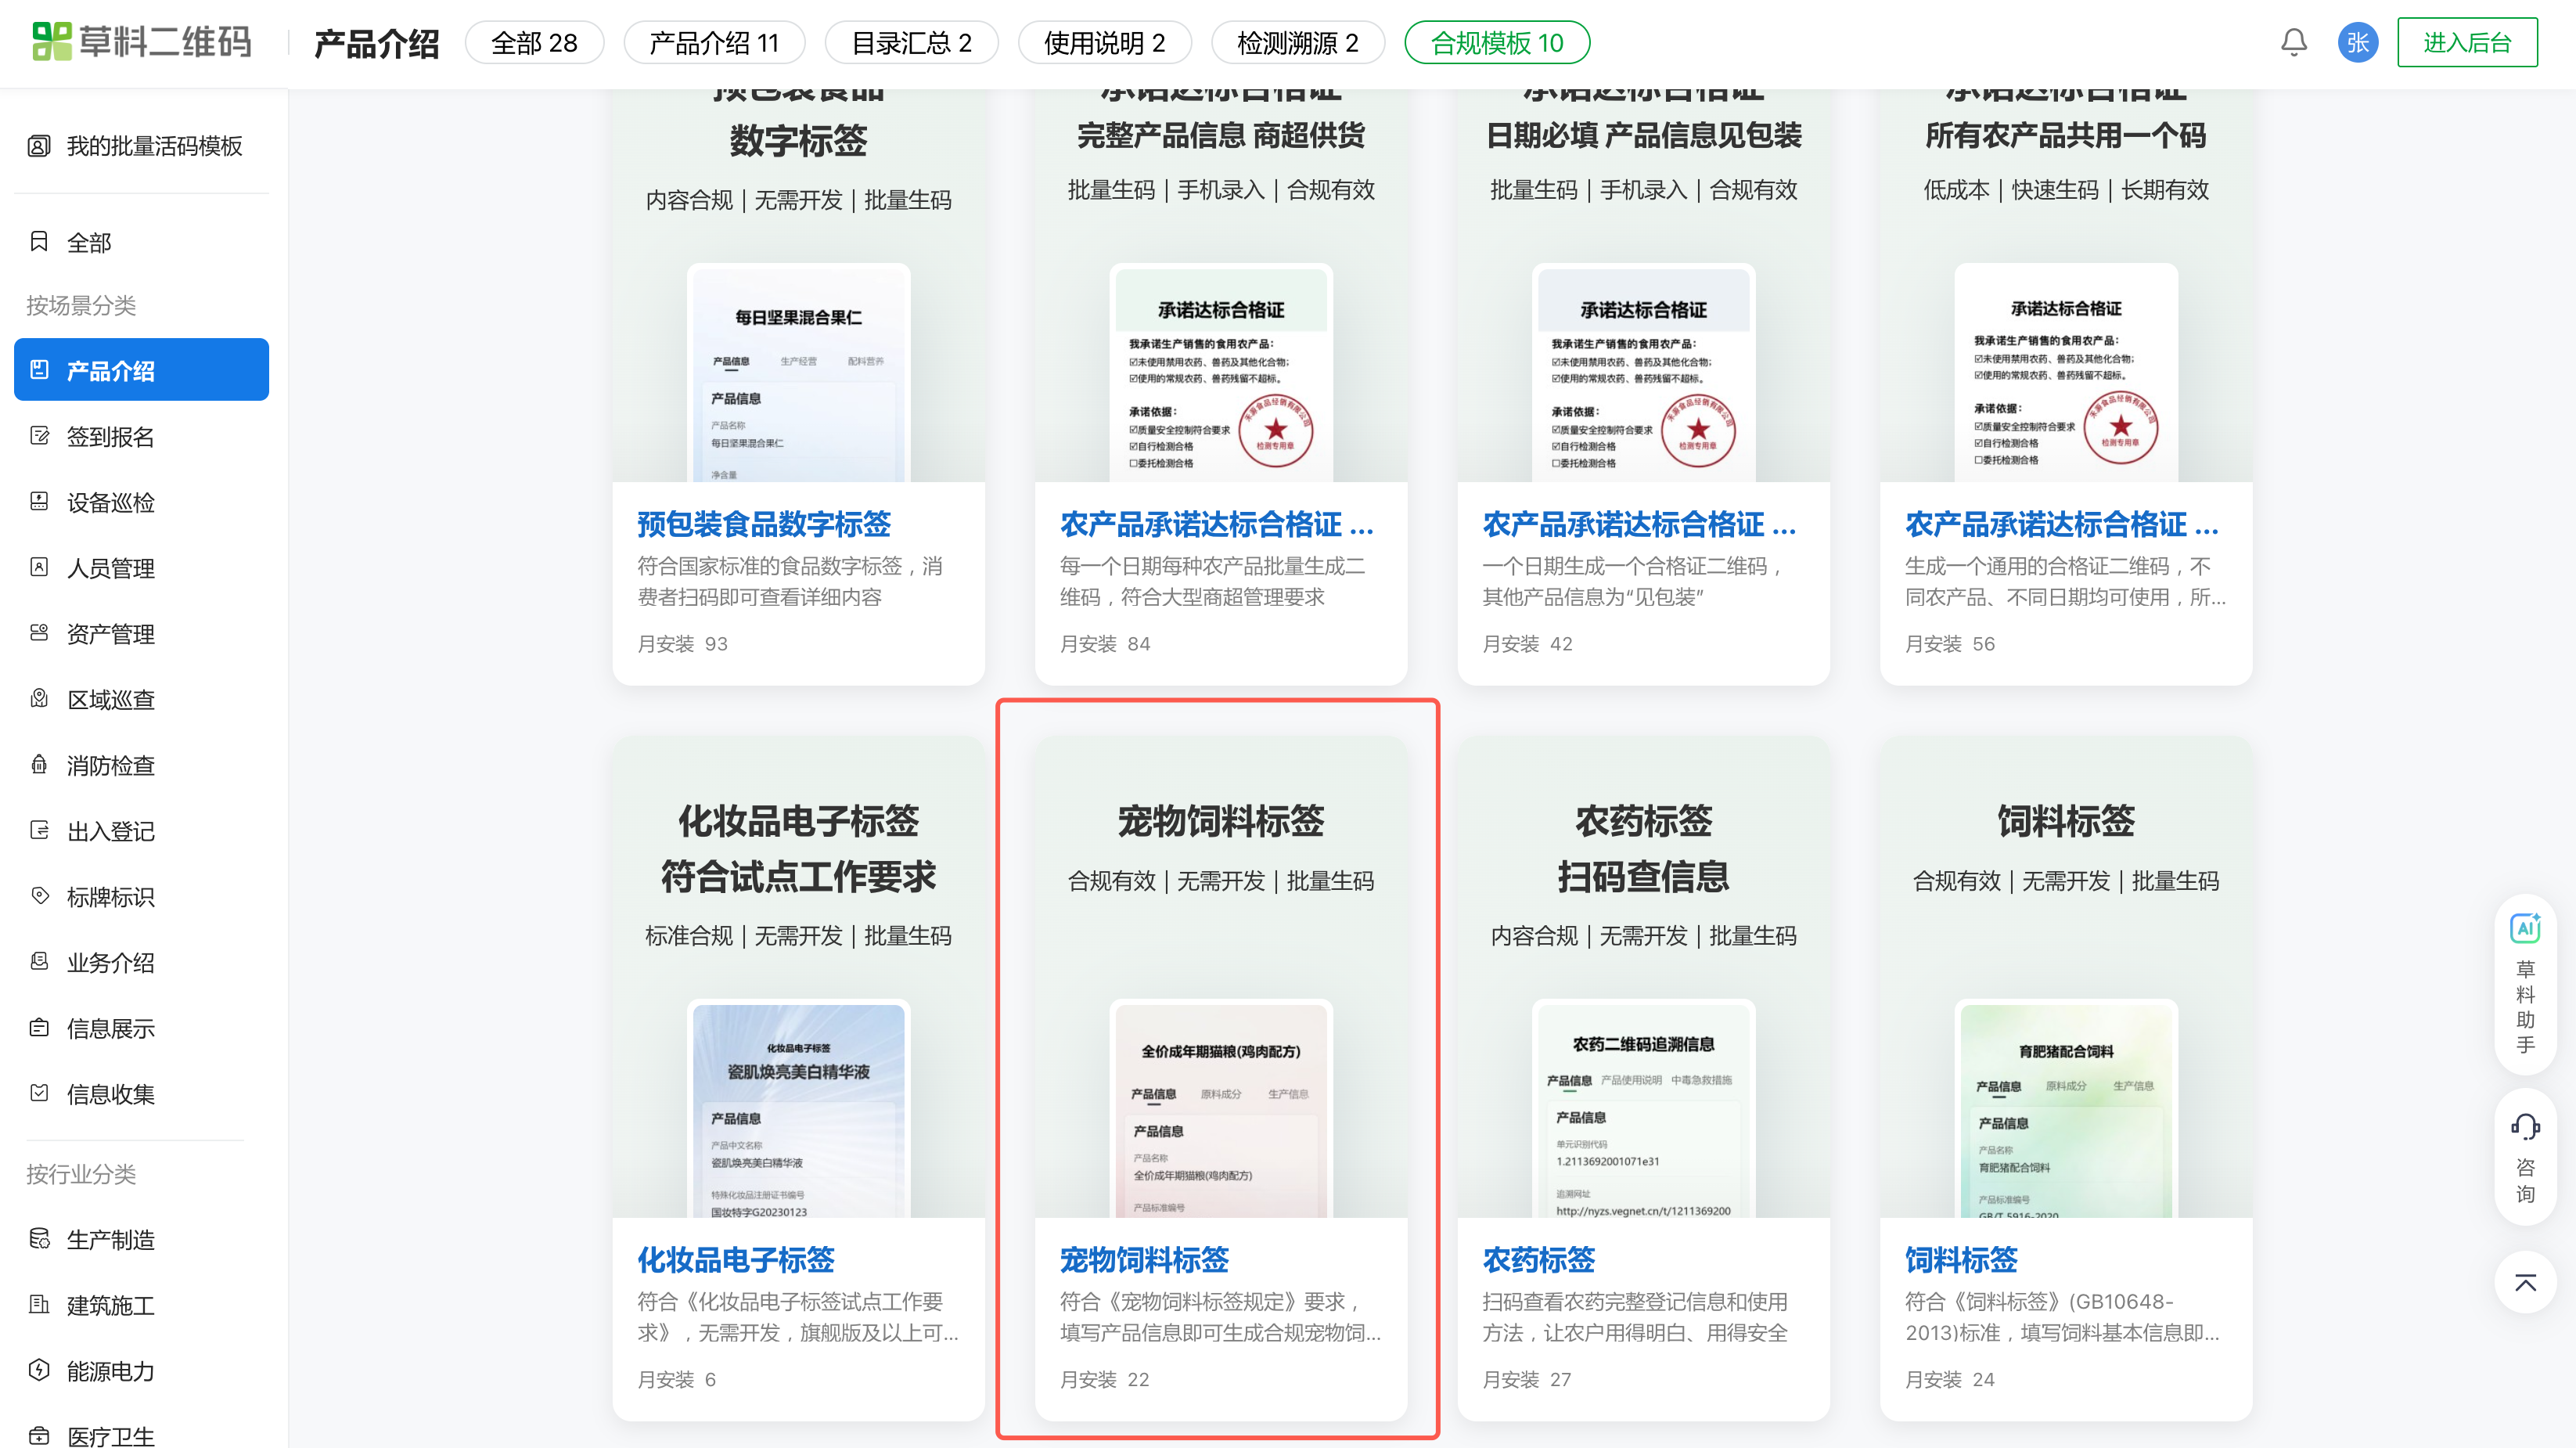The width and height of the screenshot is (2576, 1448).
Task: Click the 消防检查 sidebar icon
Action: pos(39,765)
